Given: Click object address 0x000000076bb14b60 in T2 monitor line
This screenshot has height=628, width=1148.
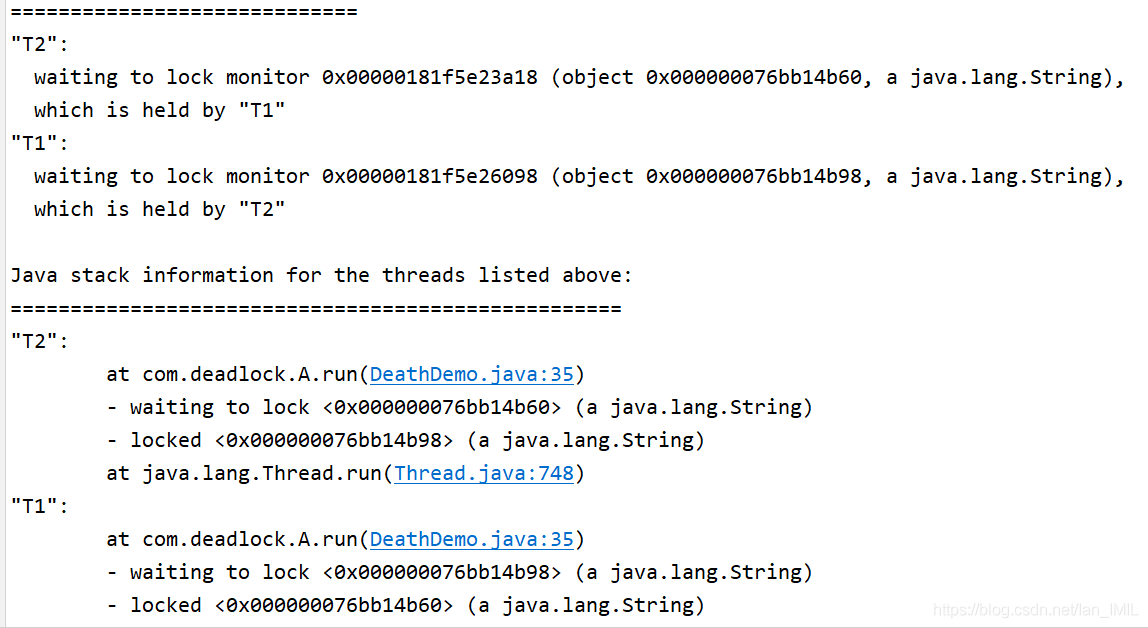Looking at the screenshot, I should pos(754,78).
